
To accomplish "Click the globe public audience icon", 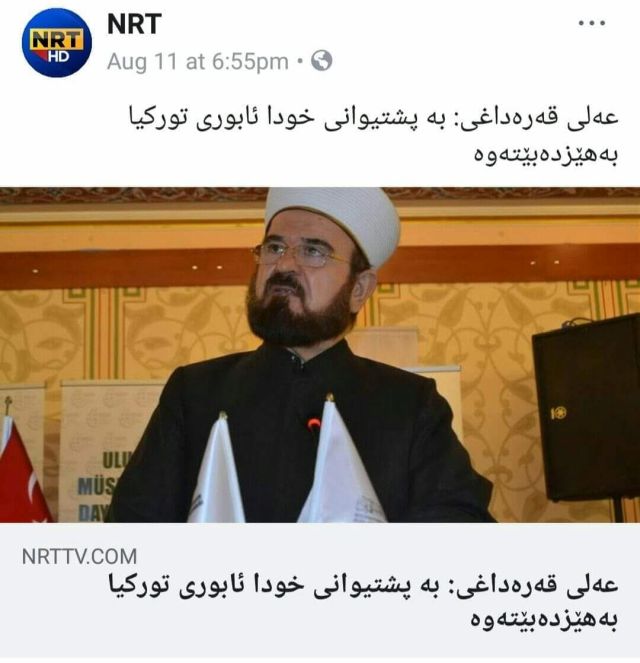I will [x=321, y=61].
